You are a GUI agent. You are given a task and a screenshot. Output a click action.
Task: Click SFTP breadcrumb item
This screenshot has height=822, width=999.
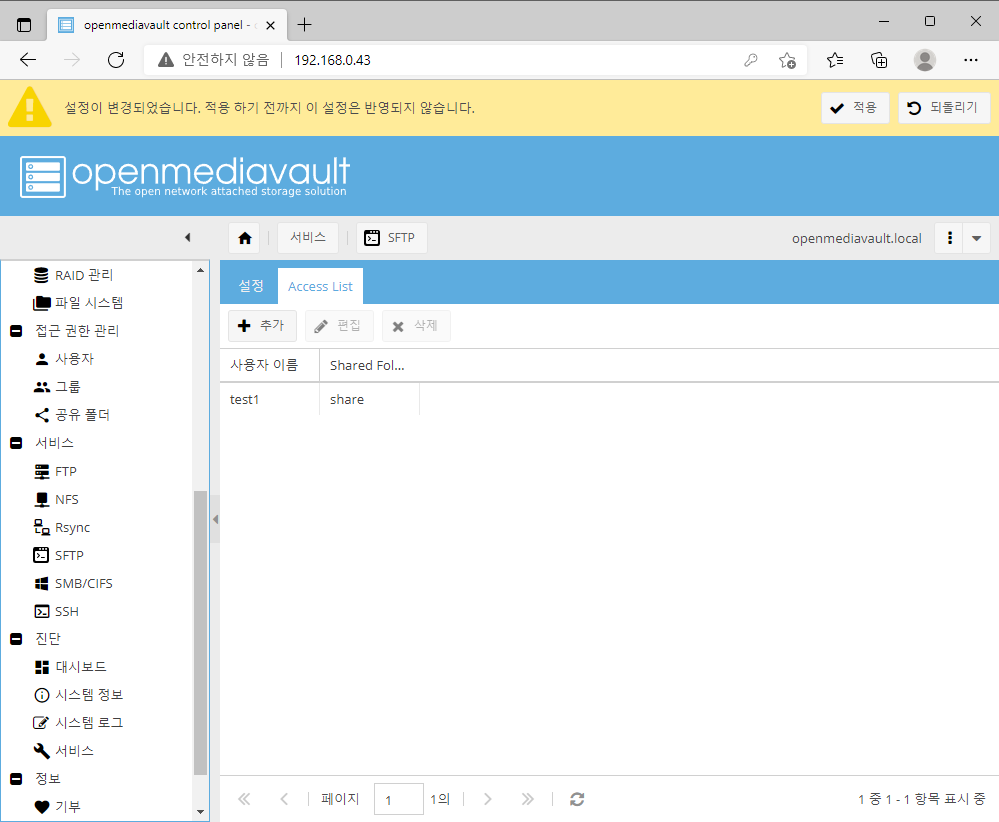coord(391,238)
